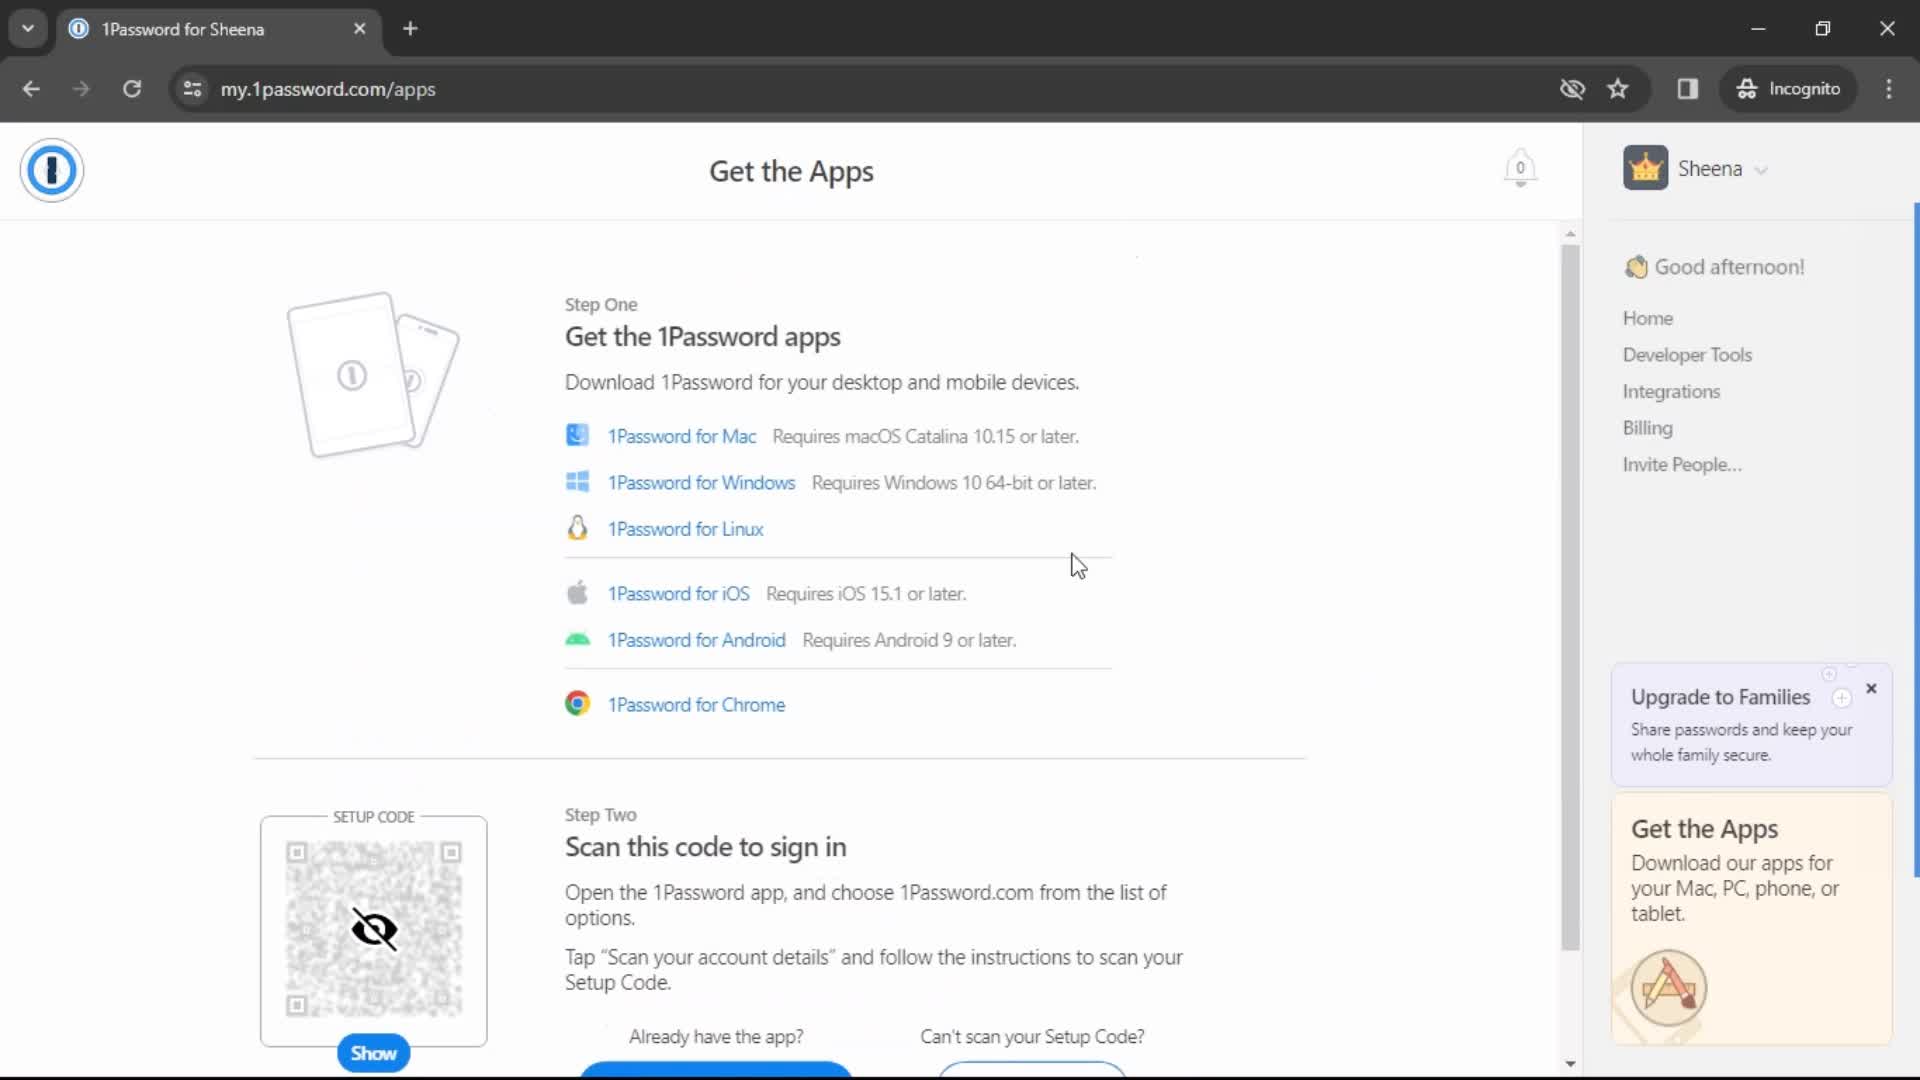Image resolution: width=1920 pixels, height=1080 pixels.
Task: Click the 1Password for Windows app icon
Action: 576,481
